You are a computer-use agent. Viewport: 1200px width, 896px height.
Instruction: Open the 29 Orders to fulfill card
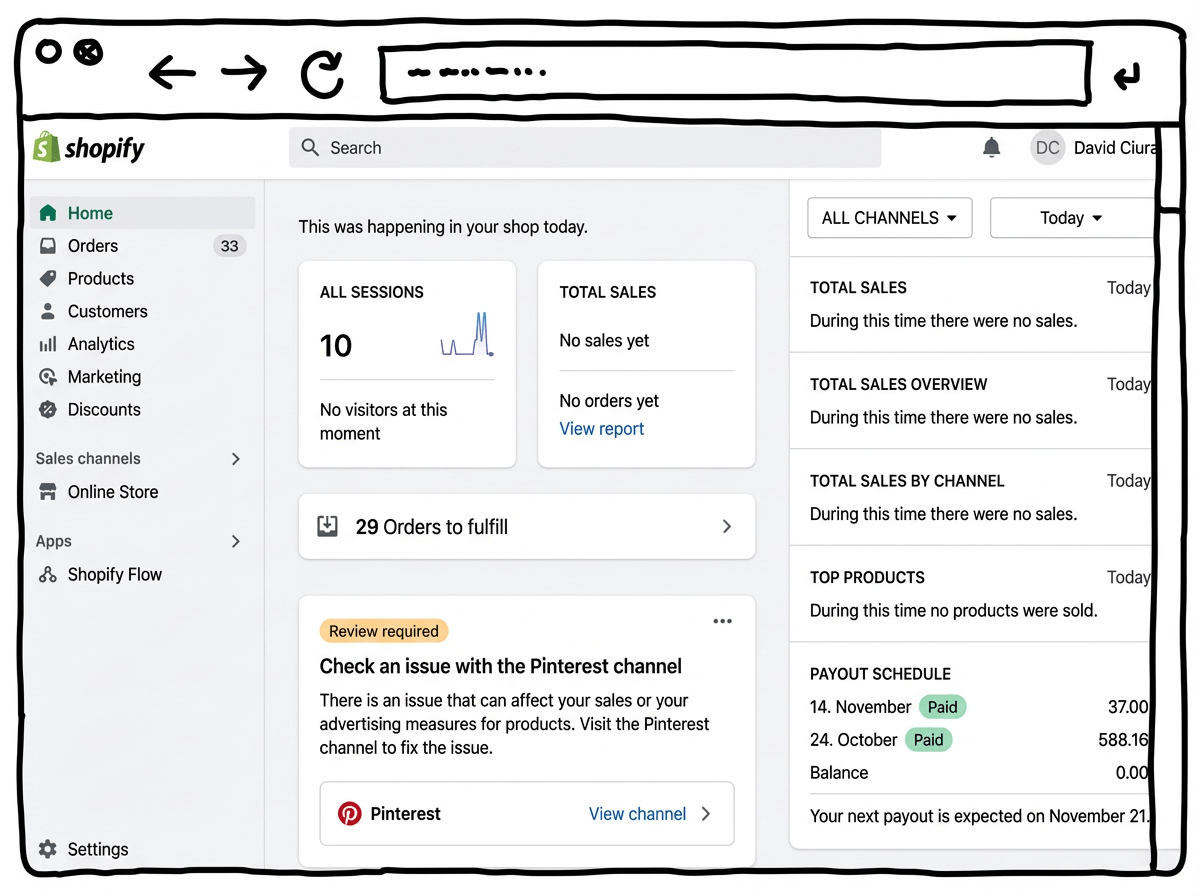[x=527, y=526]
